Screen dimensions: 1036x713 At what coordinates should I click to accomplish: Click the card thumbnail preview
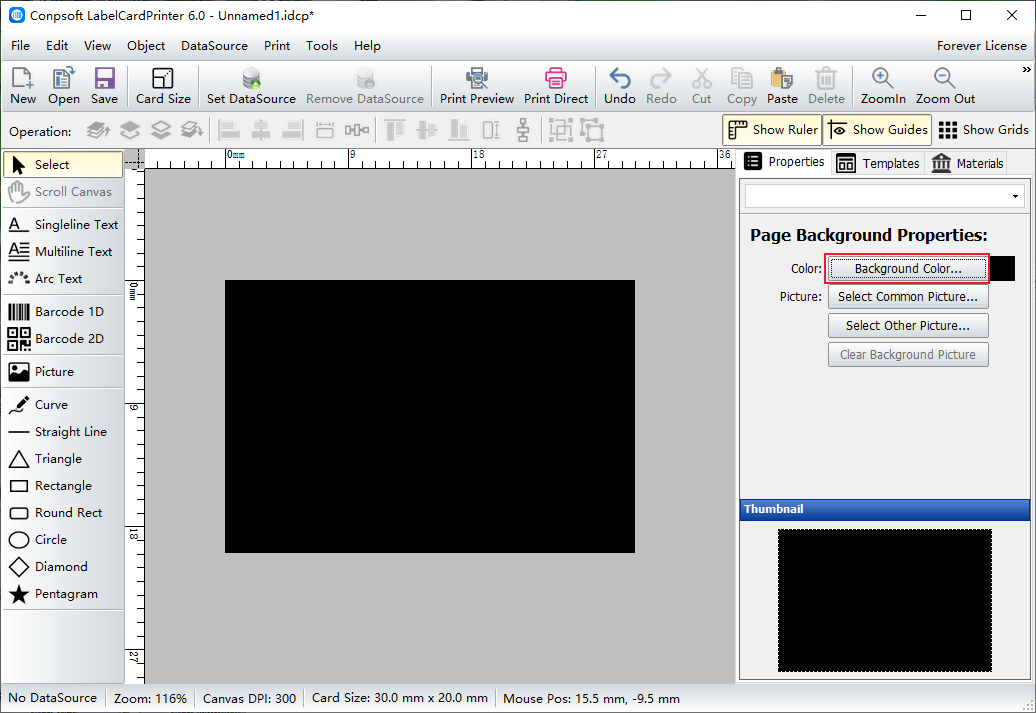[885, 601]
